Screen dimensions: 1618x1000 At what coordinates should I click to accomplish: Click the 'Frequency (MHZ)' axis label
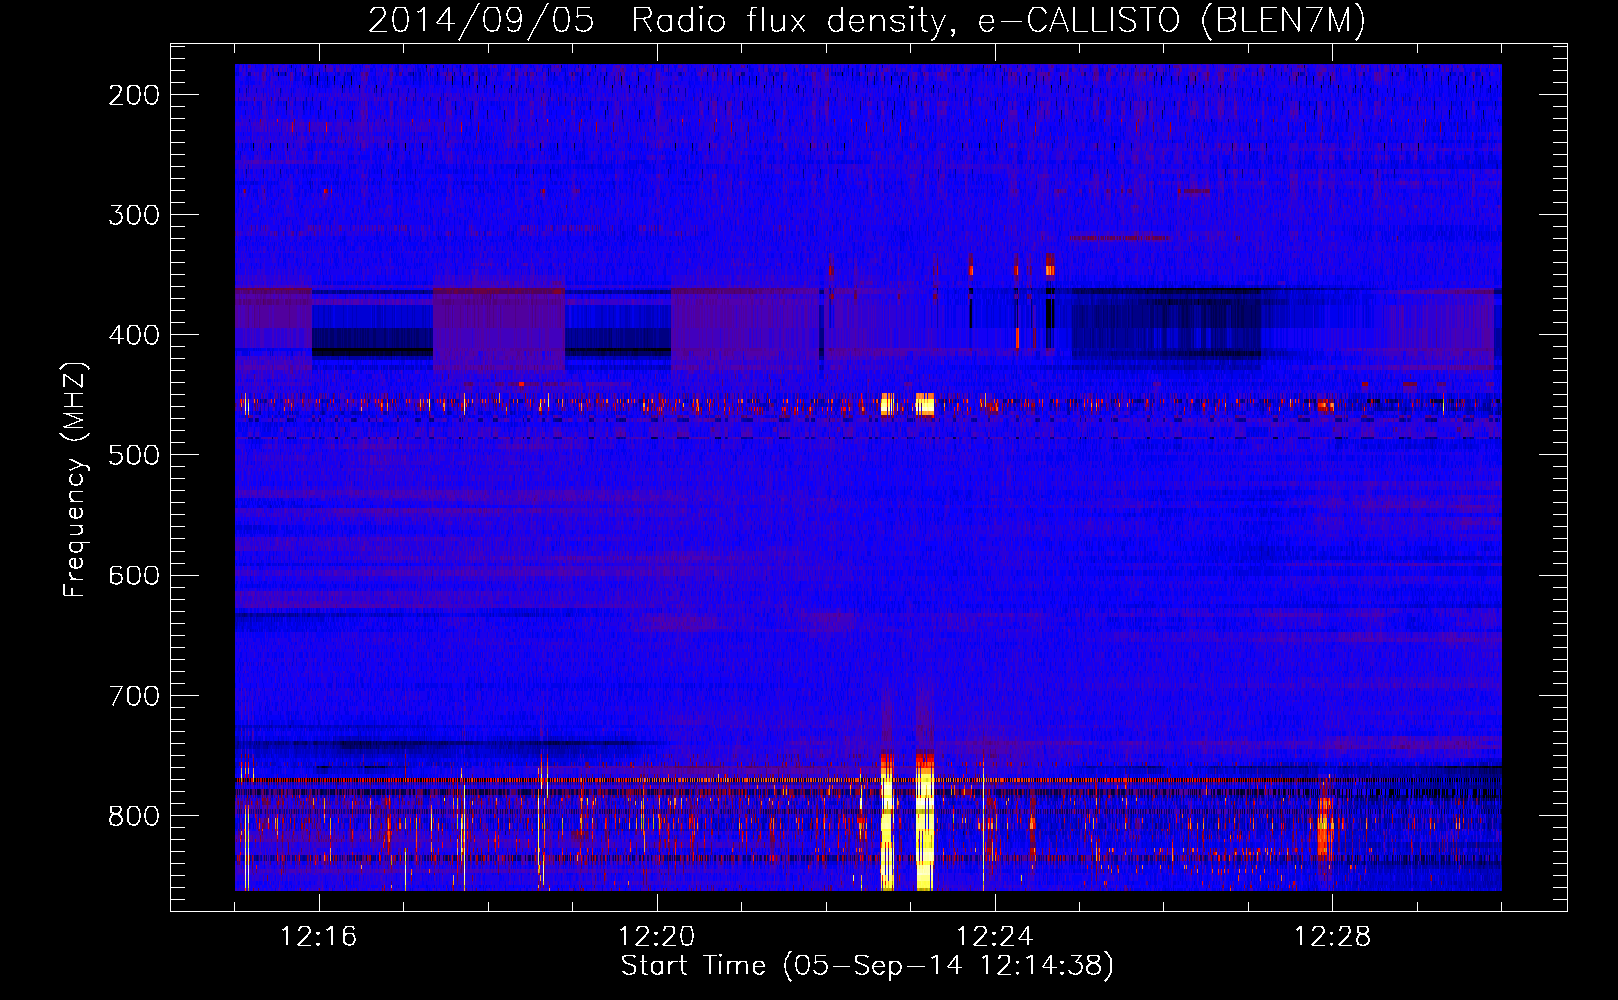(x=75, y=480)
